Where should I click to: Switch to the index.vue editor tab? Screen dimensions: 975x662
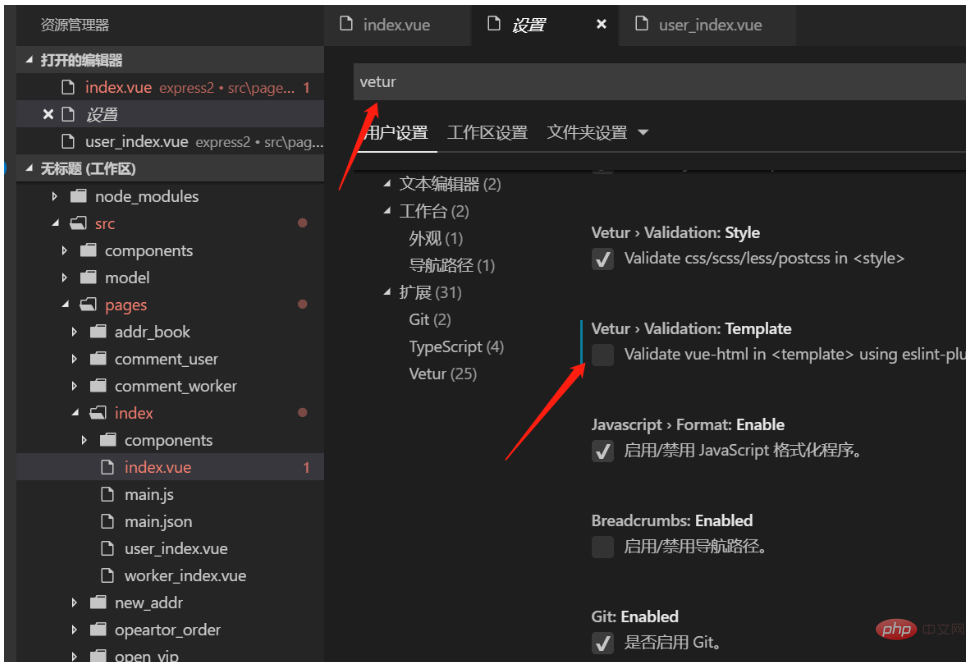click(x=397, y=25)
